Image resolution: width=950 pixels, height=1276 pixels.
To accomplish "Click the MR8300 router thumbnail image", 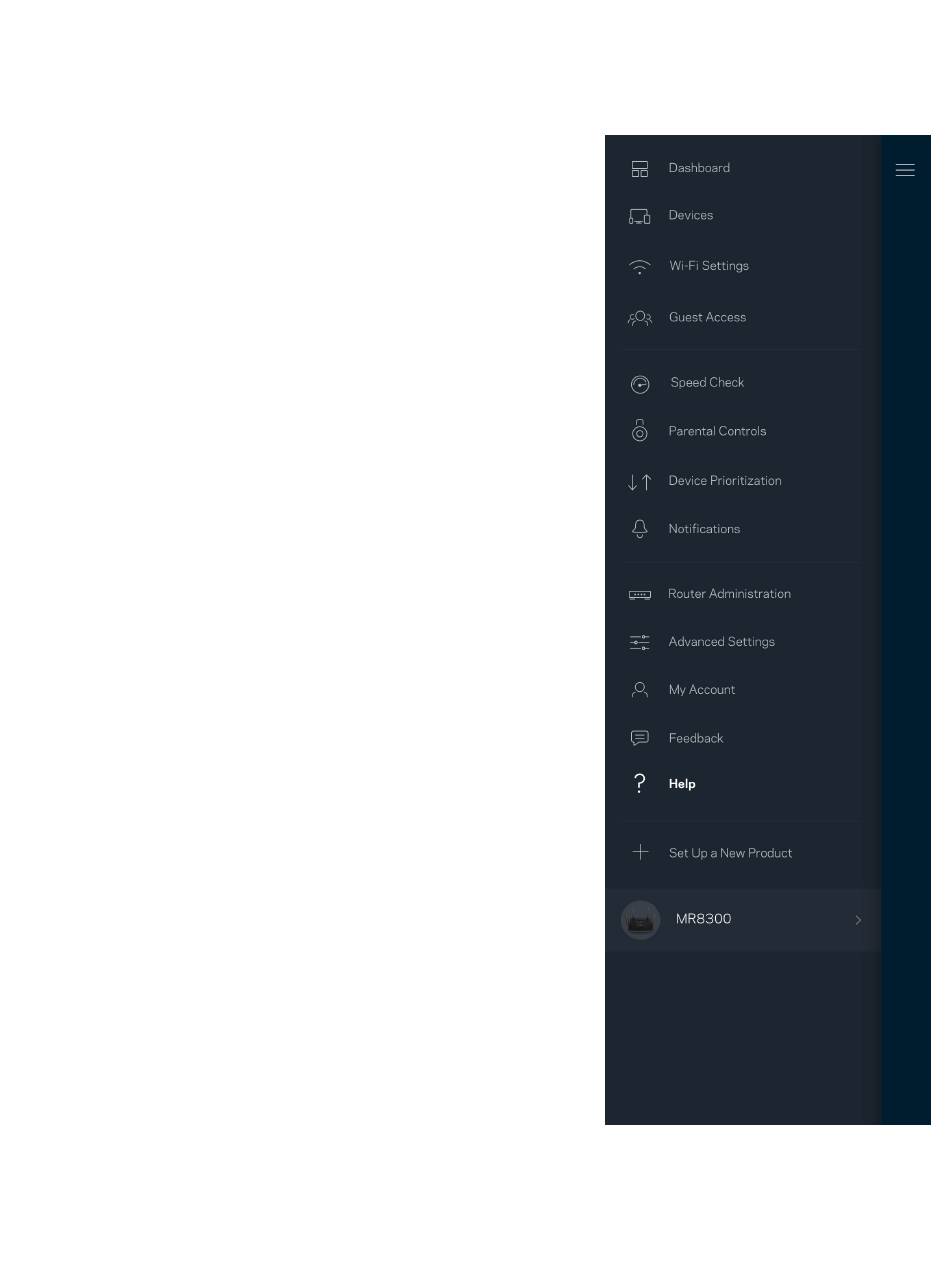I will point(641,920).
